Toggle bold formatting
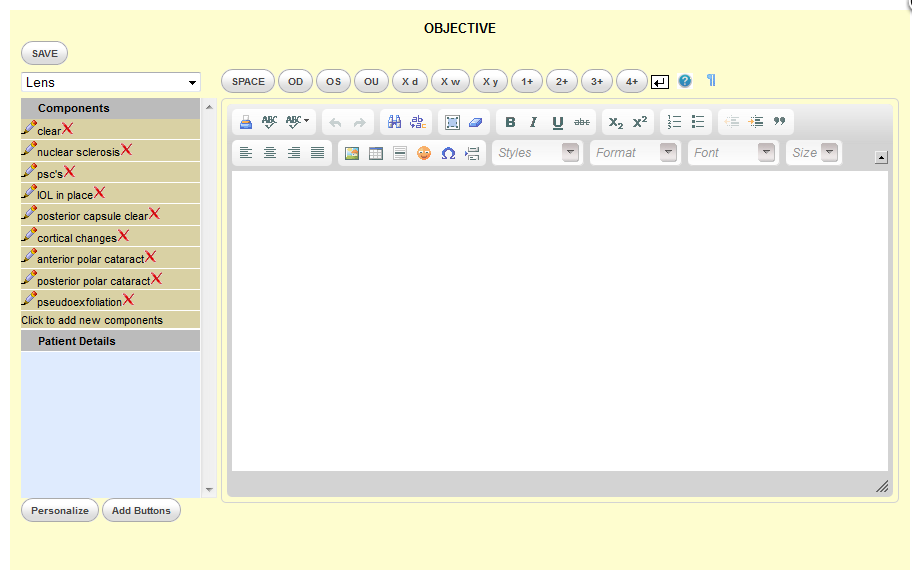This screenshot has height=570, width=912. (510, 122)
